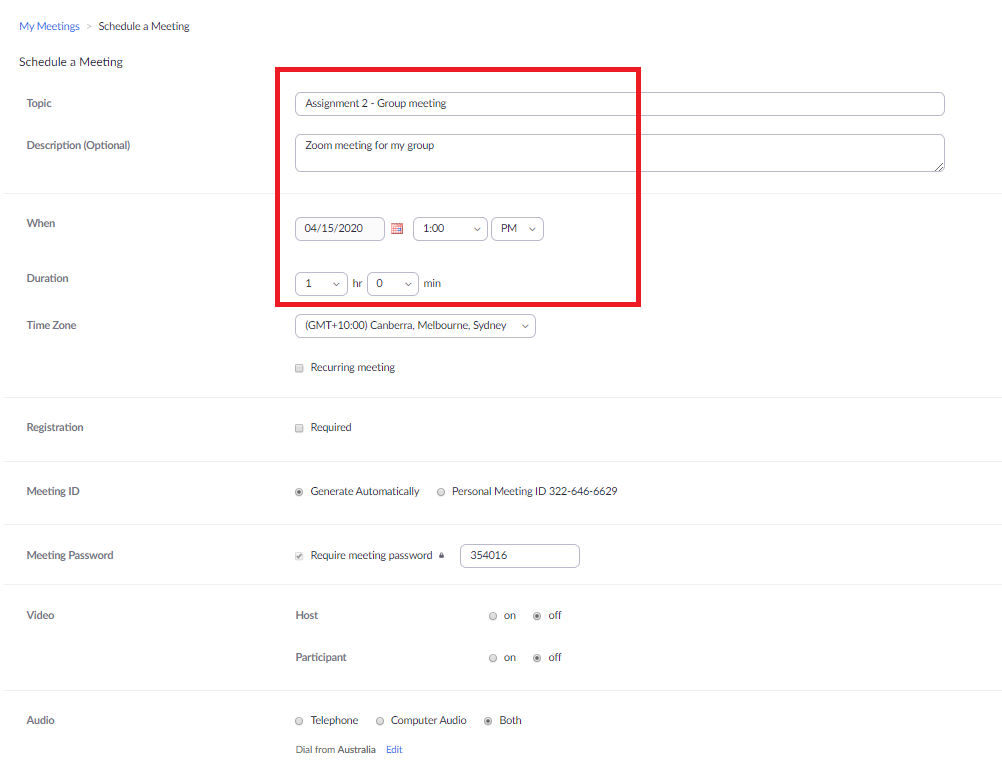Set Participant video to off
1002x771 pixels.
537,658
